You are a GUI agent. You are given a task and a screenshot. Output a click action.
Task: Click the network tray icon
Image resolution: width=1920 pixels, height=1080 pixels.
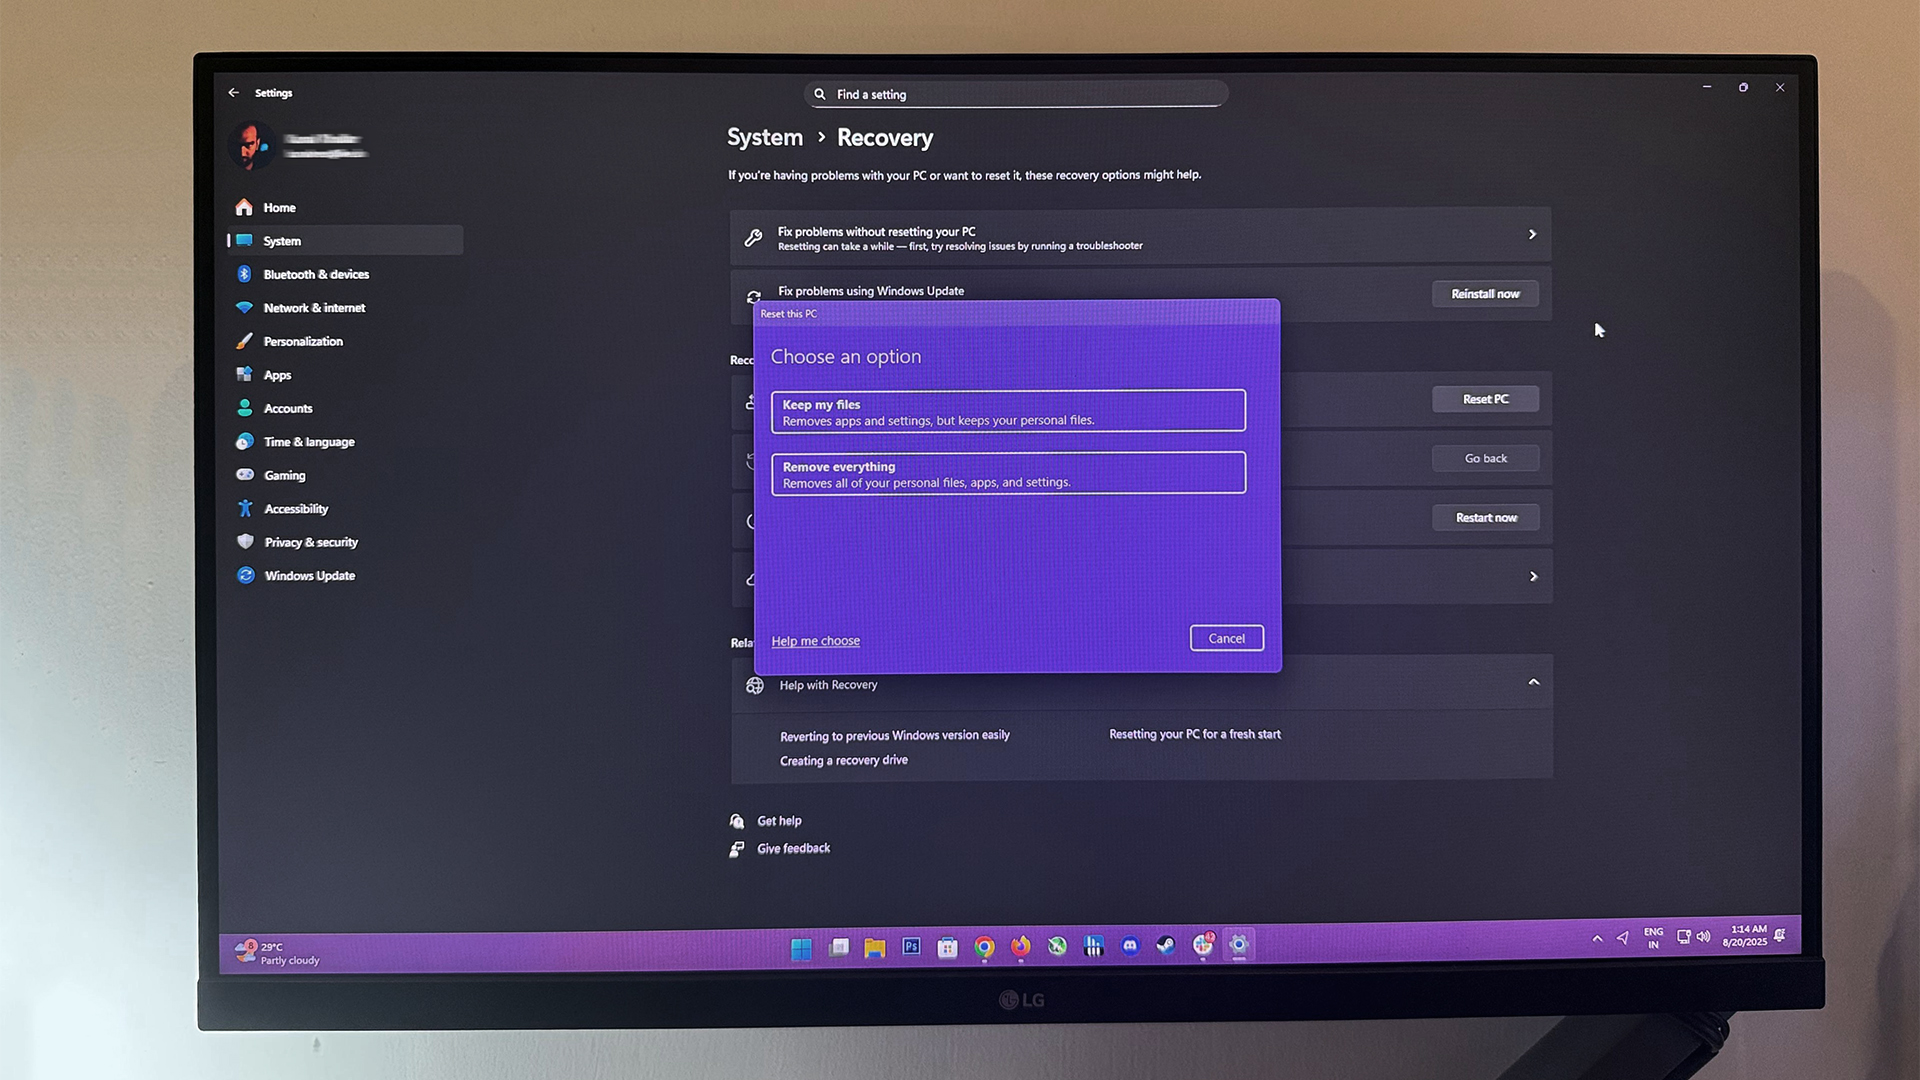point(1683,937)
